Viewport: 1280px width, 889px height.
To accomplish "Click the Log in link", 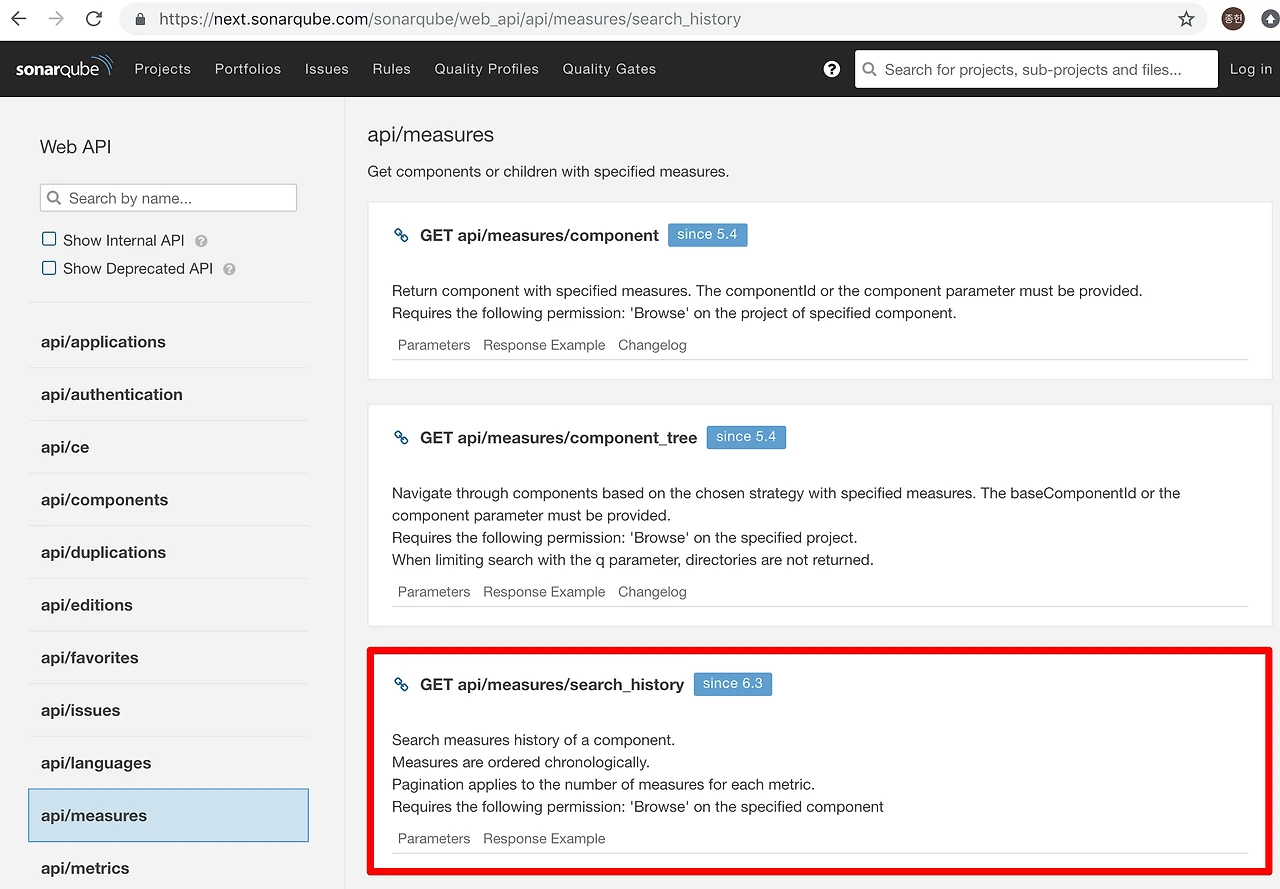I will (x=1251, y=69).
